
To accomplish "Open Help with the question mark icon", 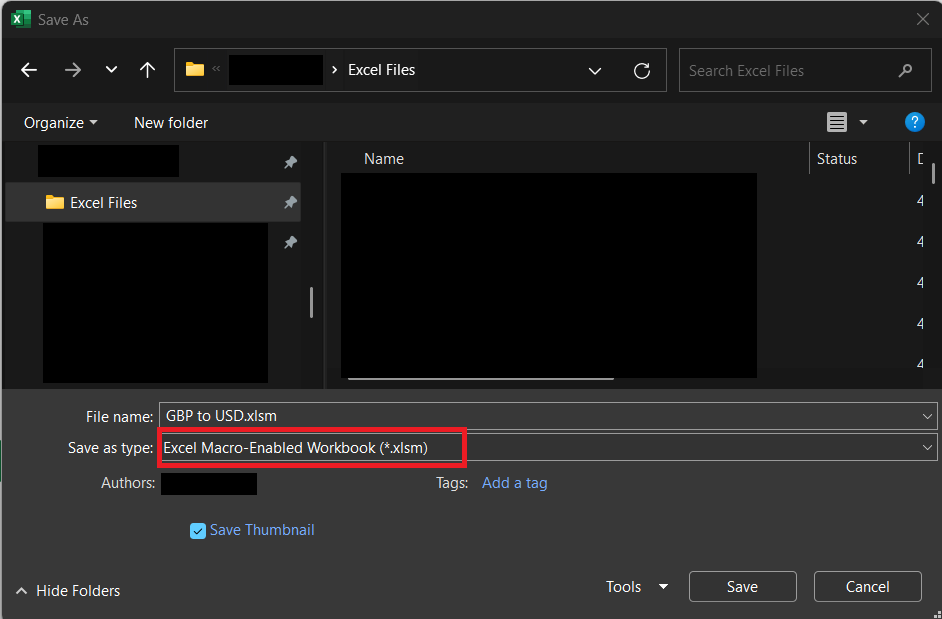I will coord(914,122).
